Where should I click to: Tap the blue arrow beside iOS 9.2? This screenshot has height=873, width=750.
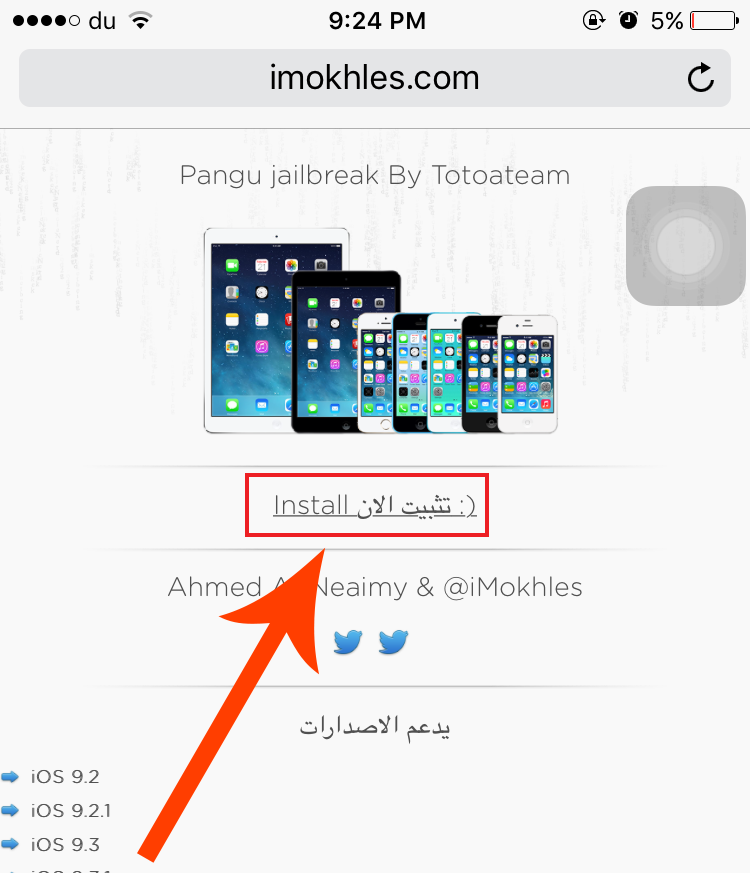point(10,776)
